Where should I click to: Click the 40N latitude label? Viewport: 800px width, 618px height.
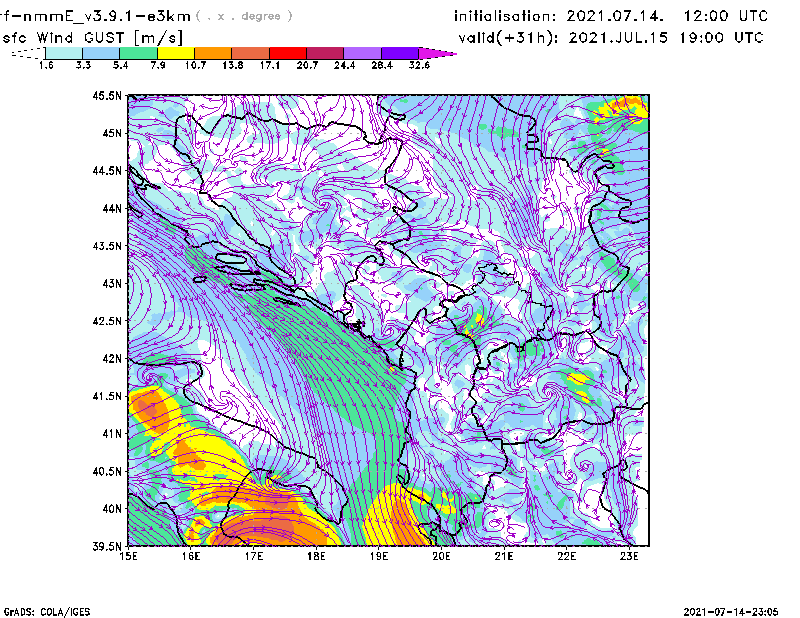(112, 509)
